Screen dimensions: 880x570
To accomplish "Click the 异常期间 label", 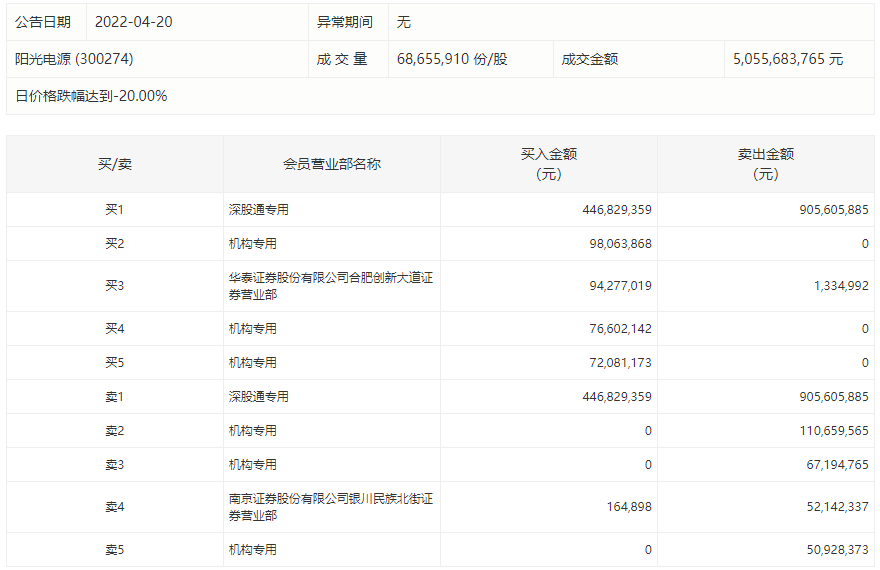I will 345,22.
